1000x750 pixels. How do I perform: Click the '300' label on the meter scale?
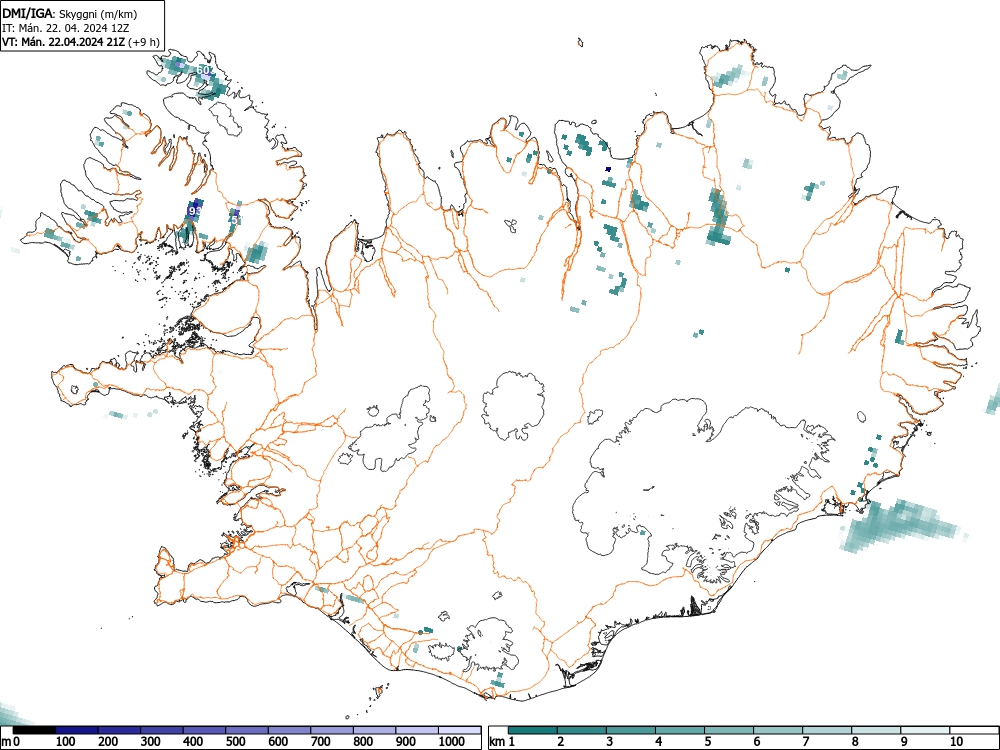[151, 741]
